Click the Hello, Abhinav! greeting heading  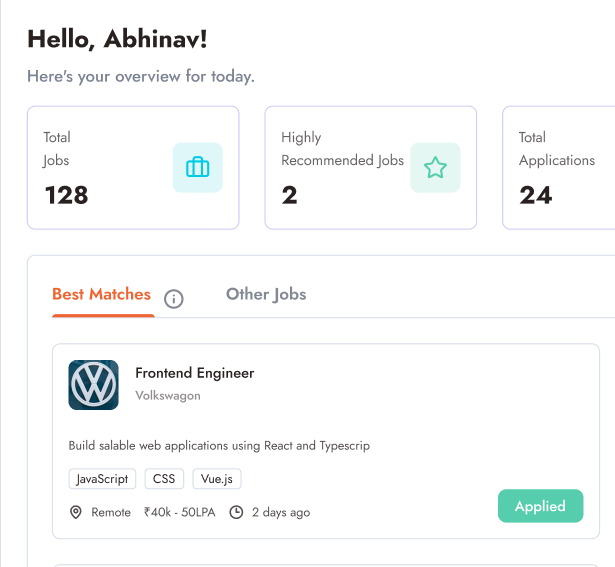click(117, 39)
